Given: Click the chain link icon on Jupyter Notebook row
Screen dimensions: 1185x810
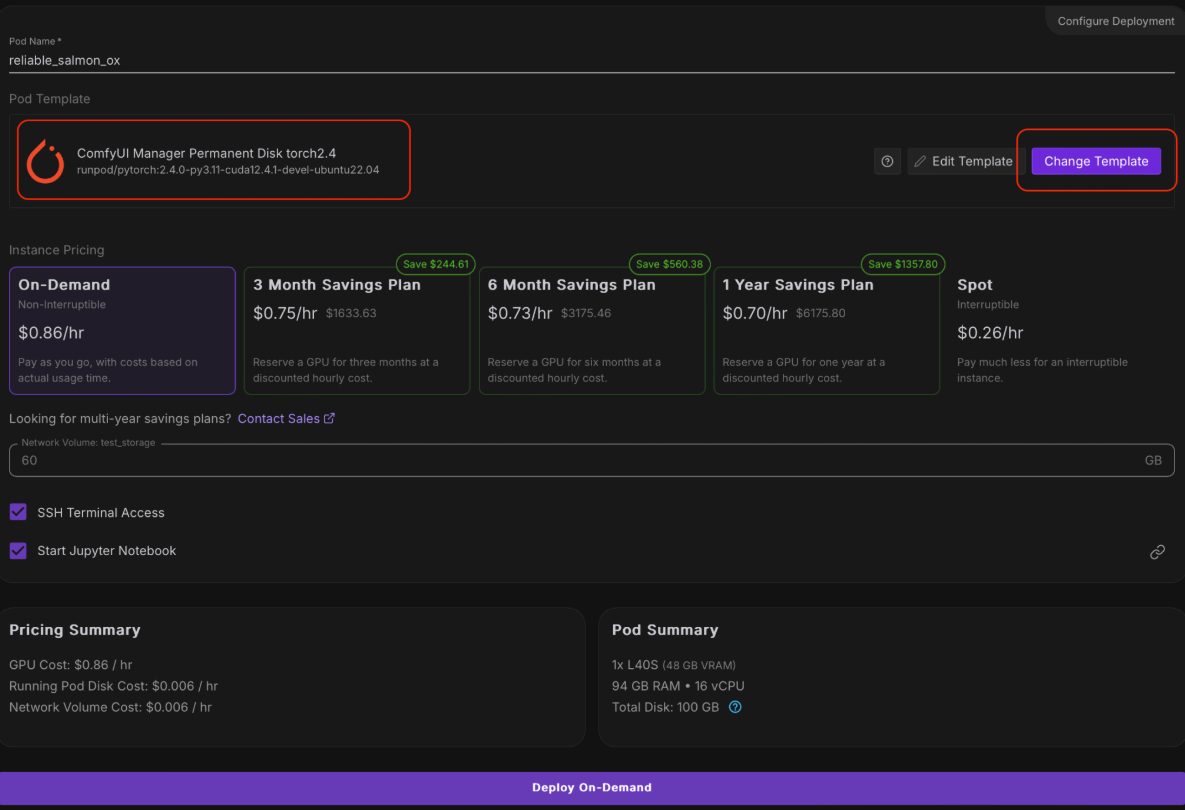Looking at the screenshot, I should pos(1157,552).
